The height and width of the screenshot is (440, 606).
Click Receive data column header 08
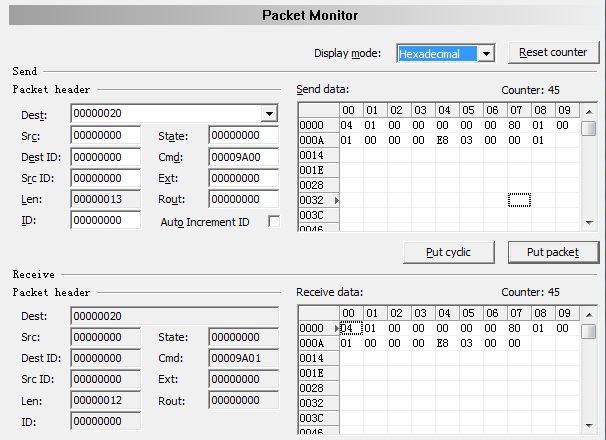point(543,313)
